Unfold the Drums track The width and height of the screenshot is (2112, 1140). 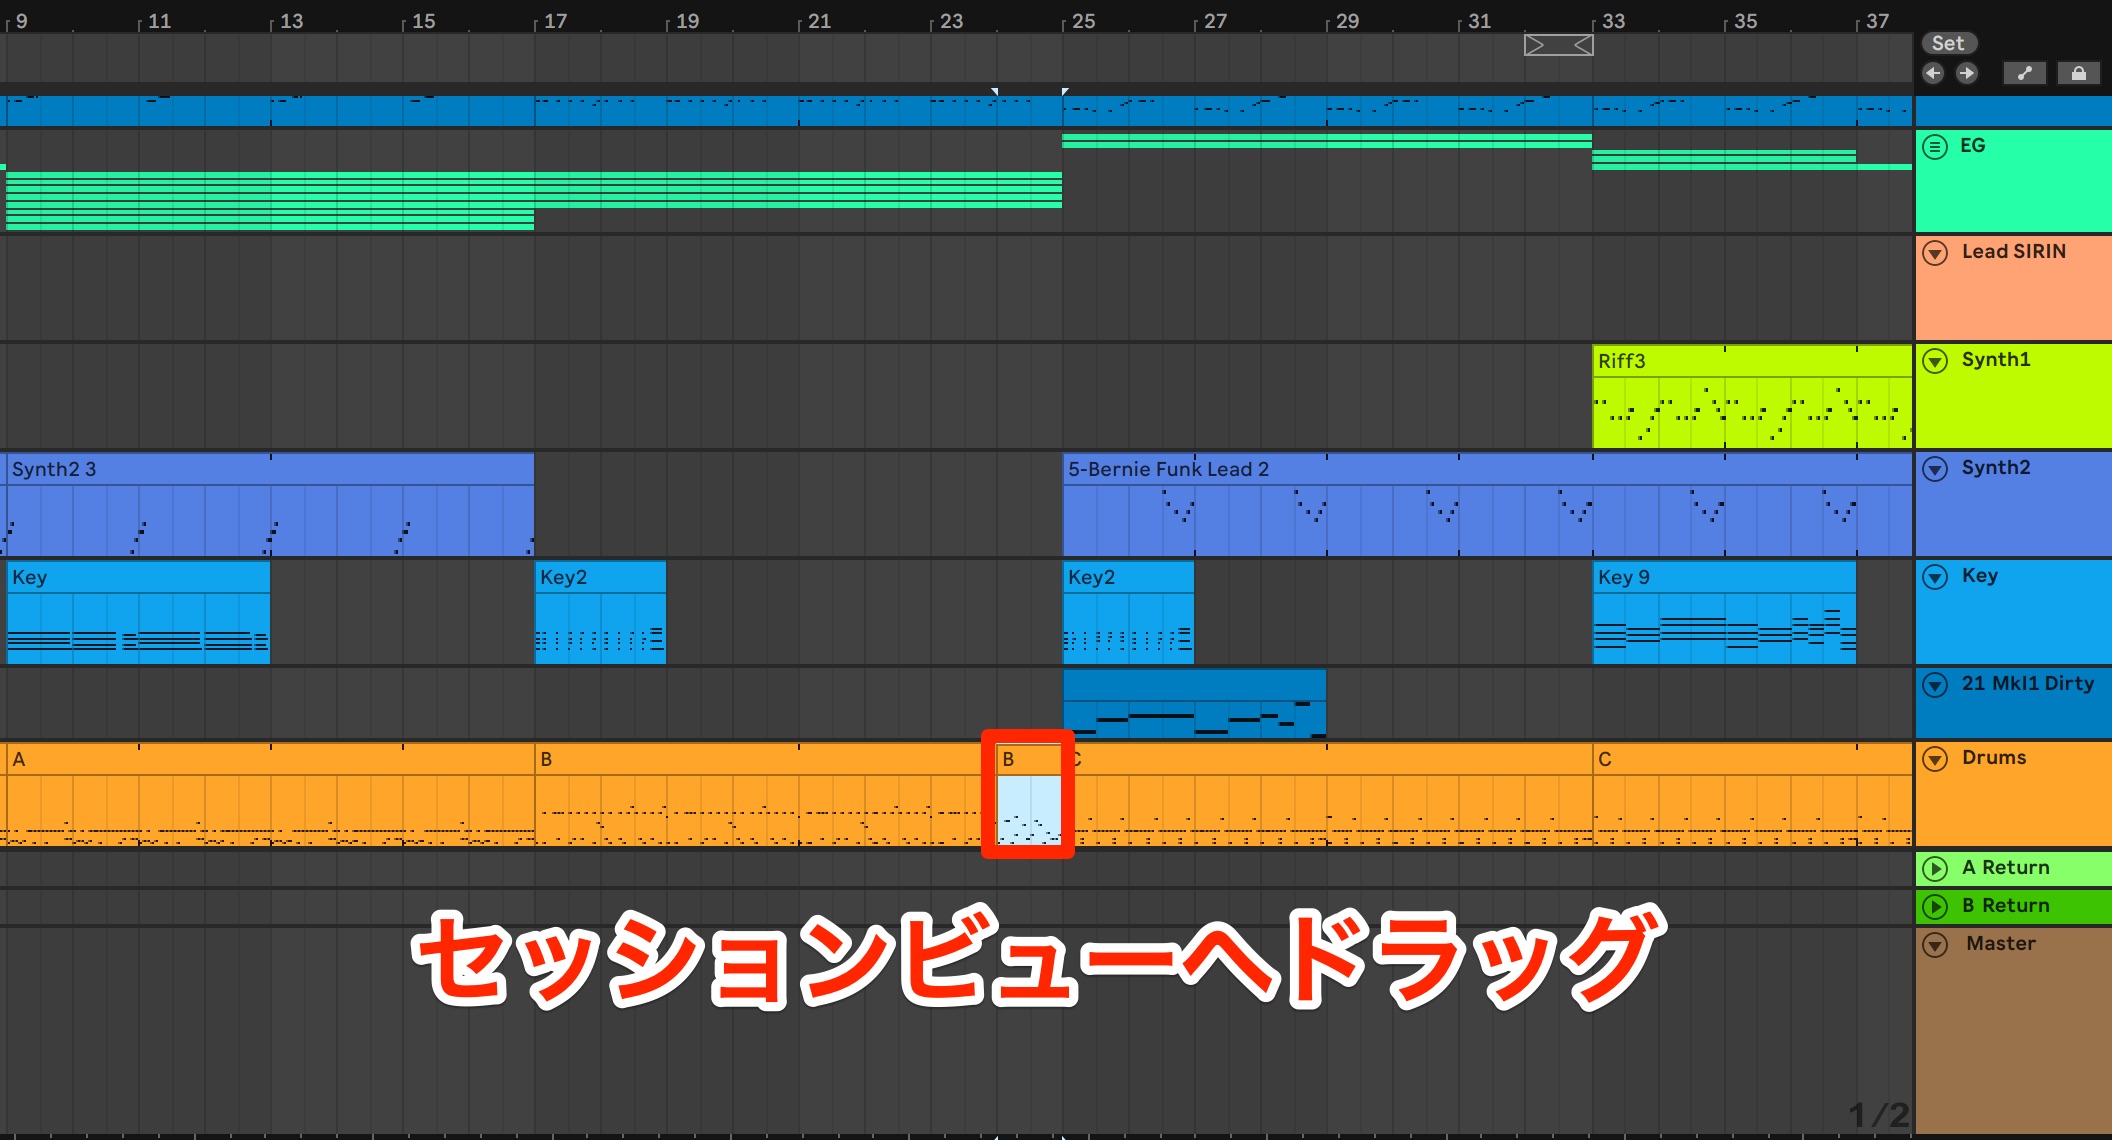point(1936,758)
